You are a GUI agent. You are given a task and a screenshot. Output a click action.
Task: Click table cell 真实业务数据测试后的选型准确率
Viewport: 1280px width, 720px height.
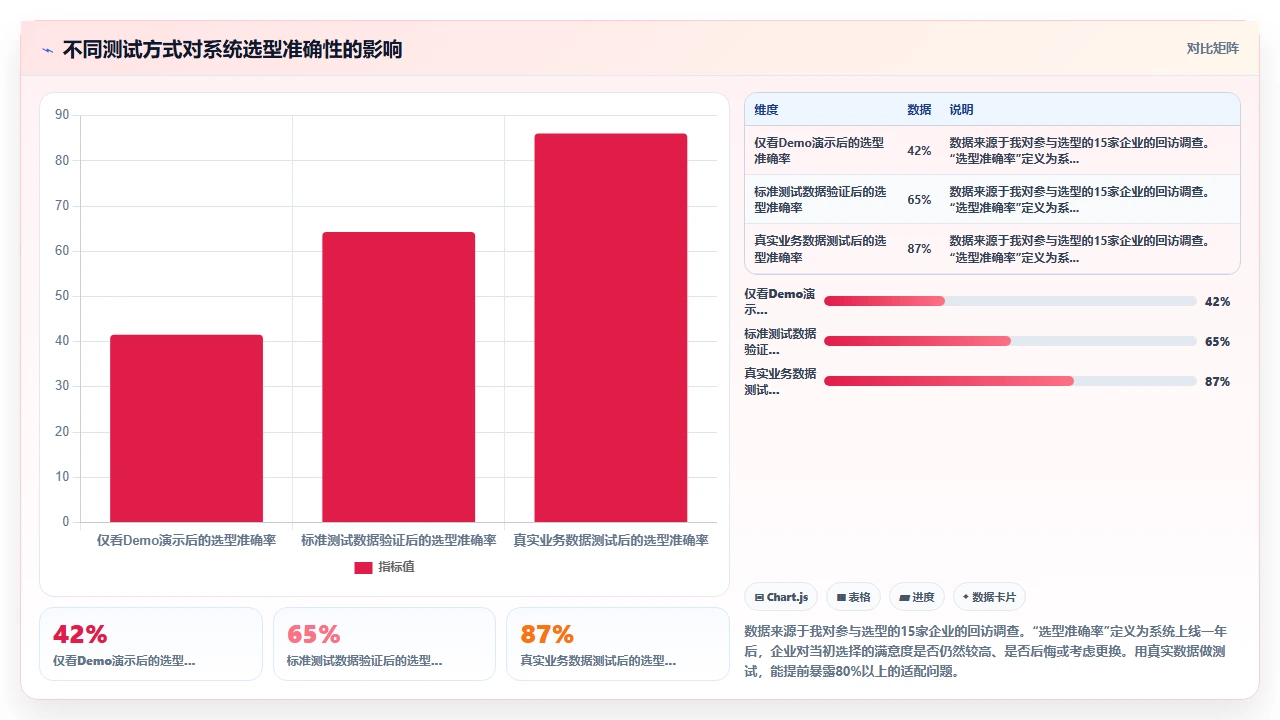[821, 248]
